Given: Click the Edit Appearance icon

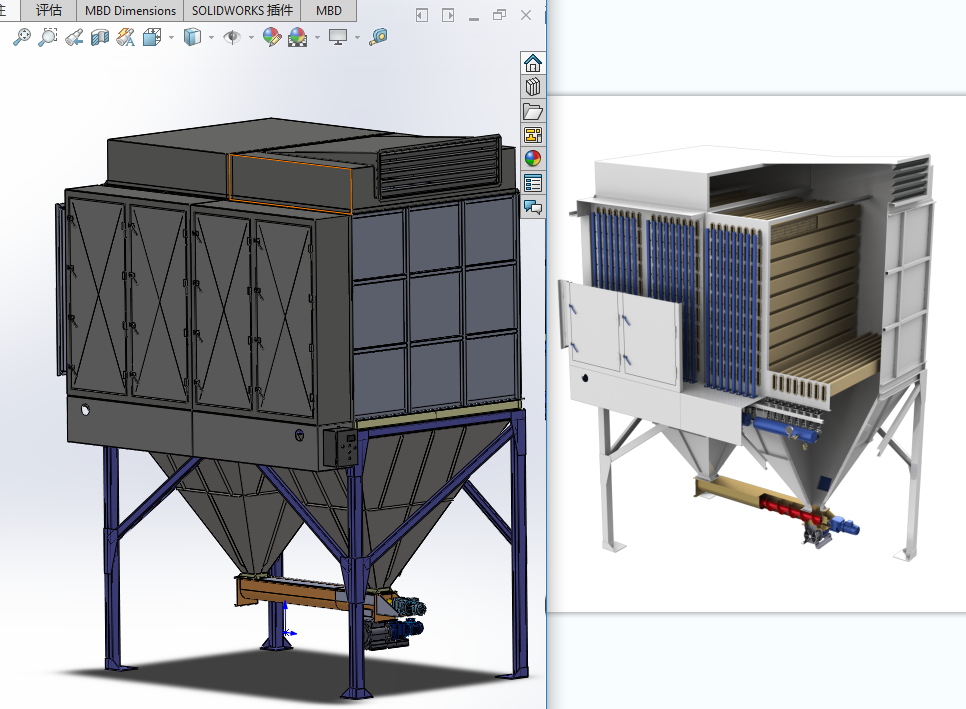Looking at the screenshot, I should point(271,37).
